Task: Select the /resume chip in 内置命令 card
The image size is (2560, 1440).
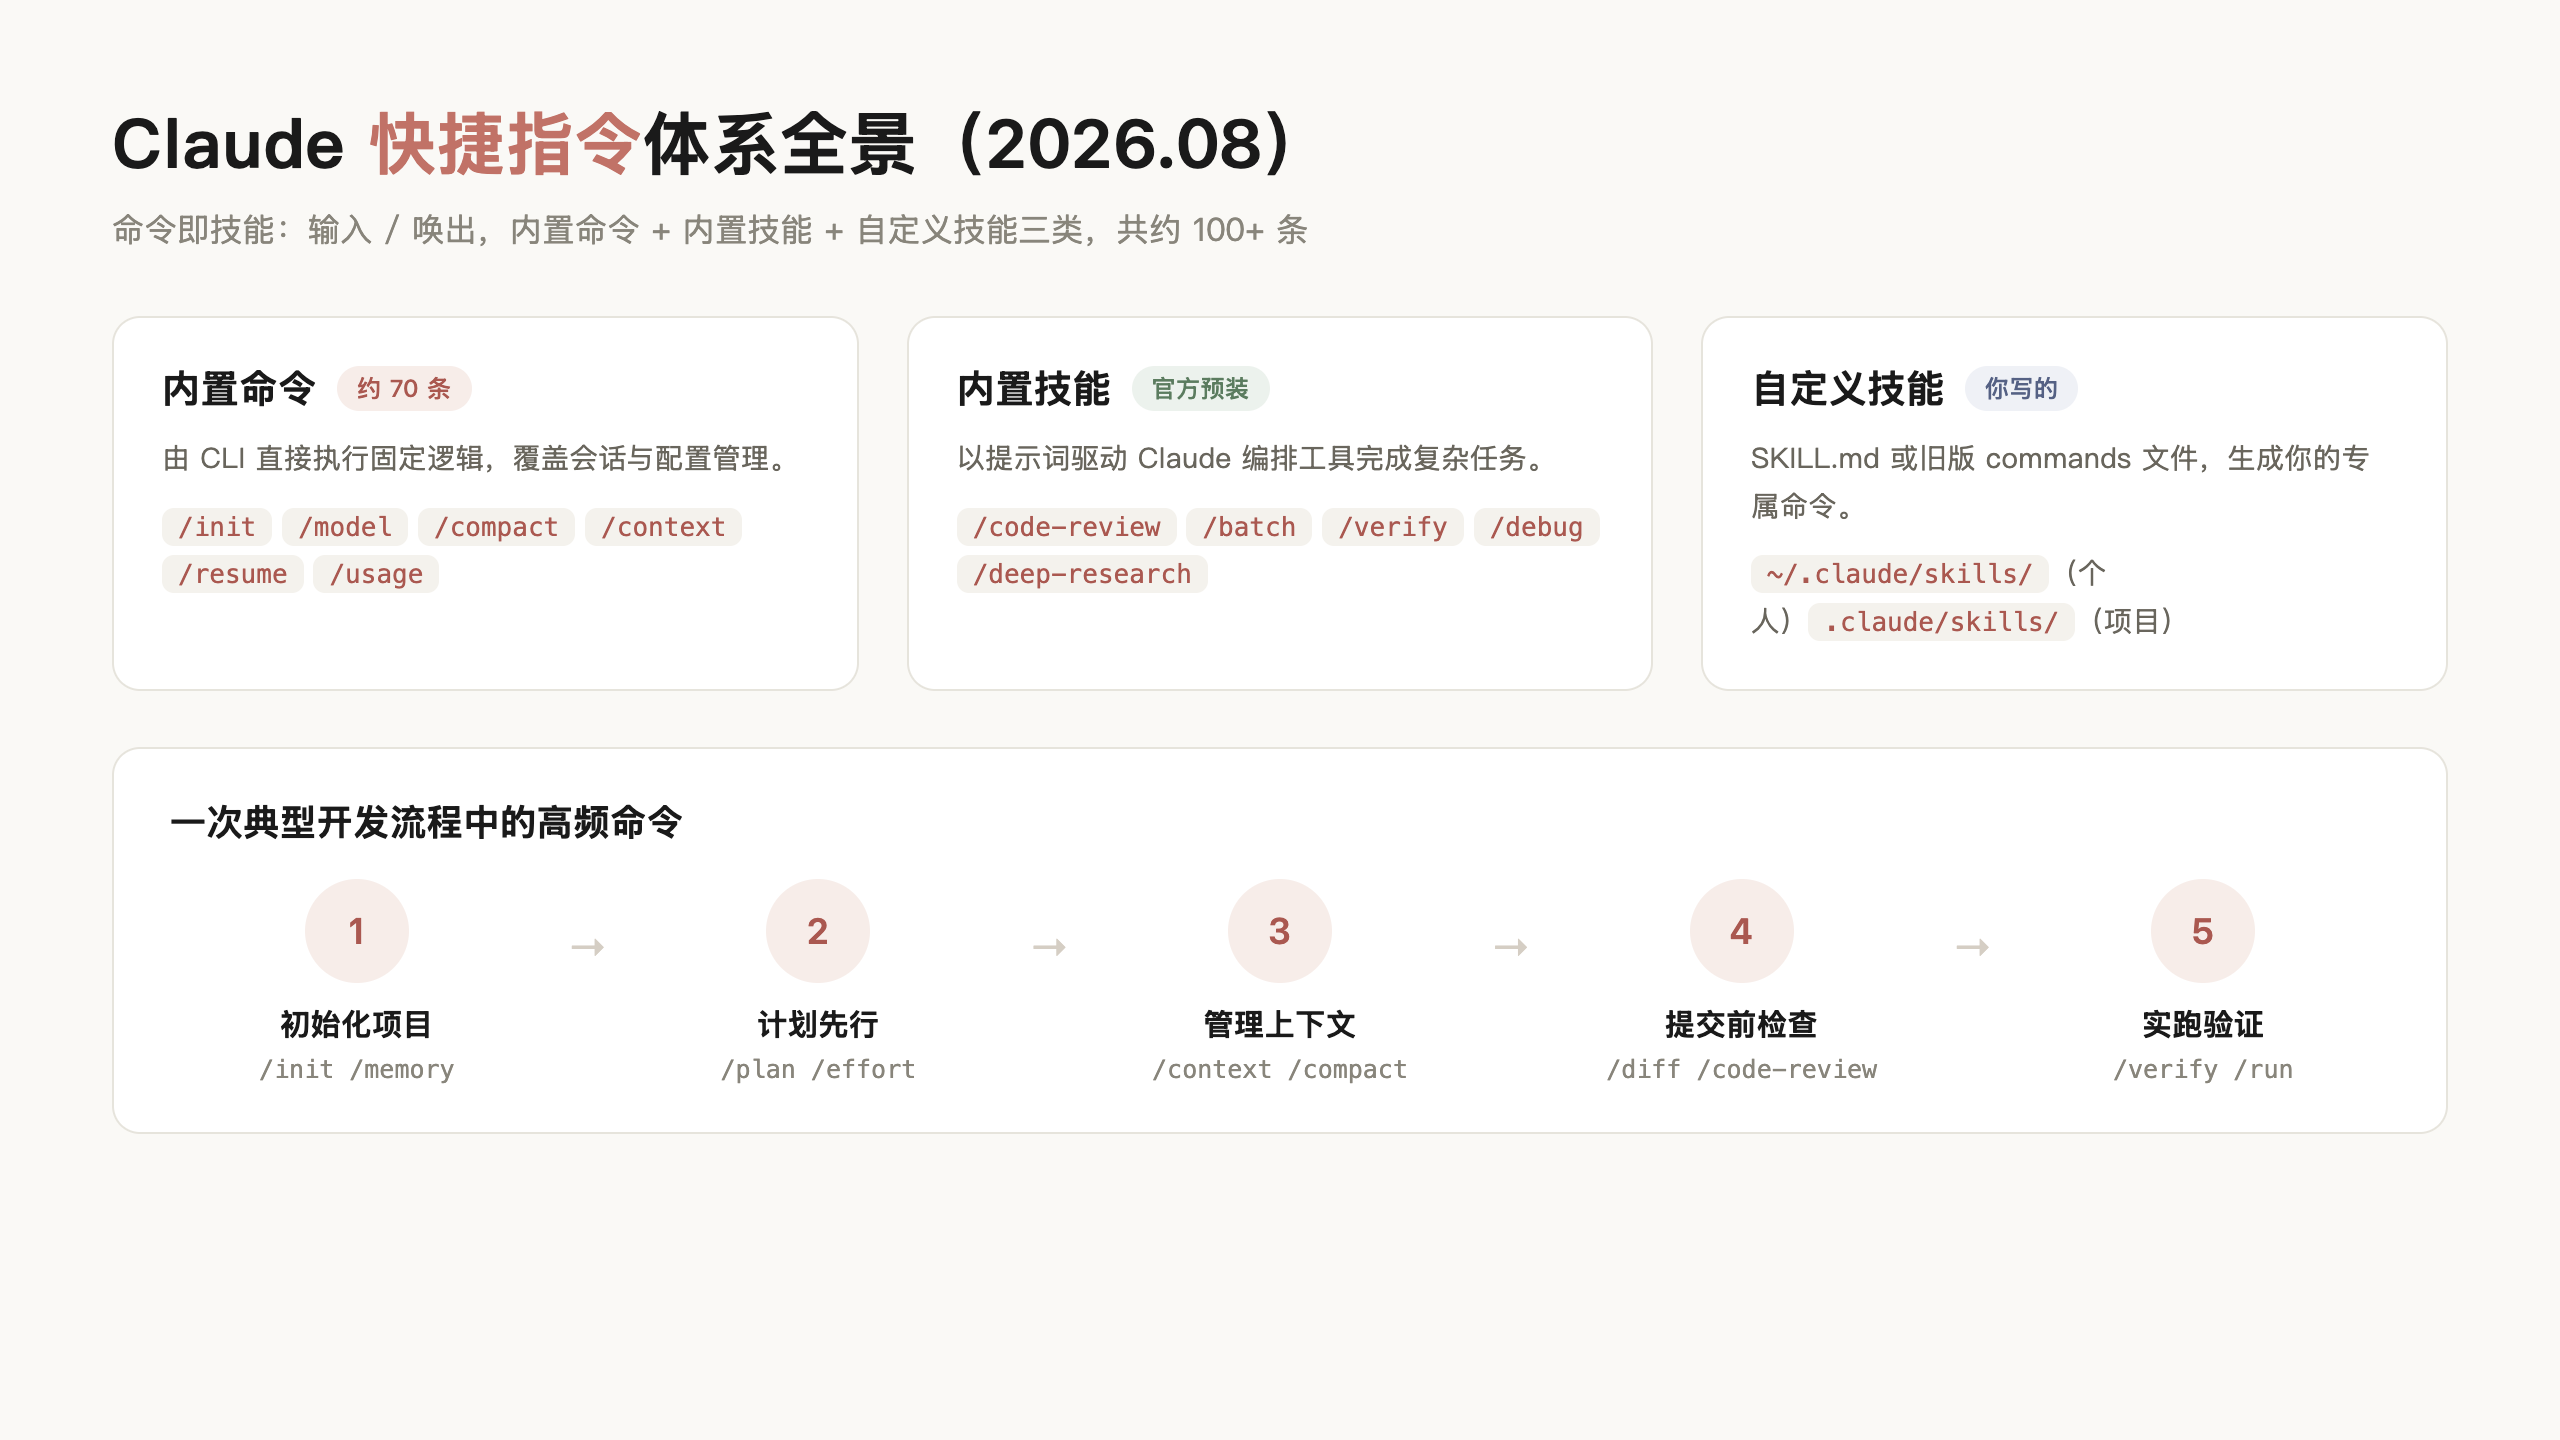Action: pyautogui.click(x=233, y=574)
